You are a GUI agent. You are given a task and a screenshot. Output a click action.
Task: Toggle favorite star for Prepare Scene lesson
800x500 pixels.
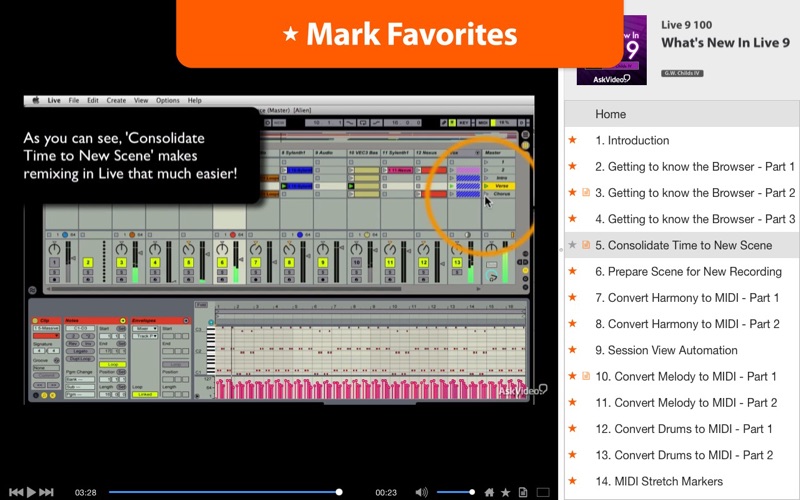click(x=573, y=271)
